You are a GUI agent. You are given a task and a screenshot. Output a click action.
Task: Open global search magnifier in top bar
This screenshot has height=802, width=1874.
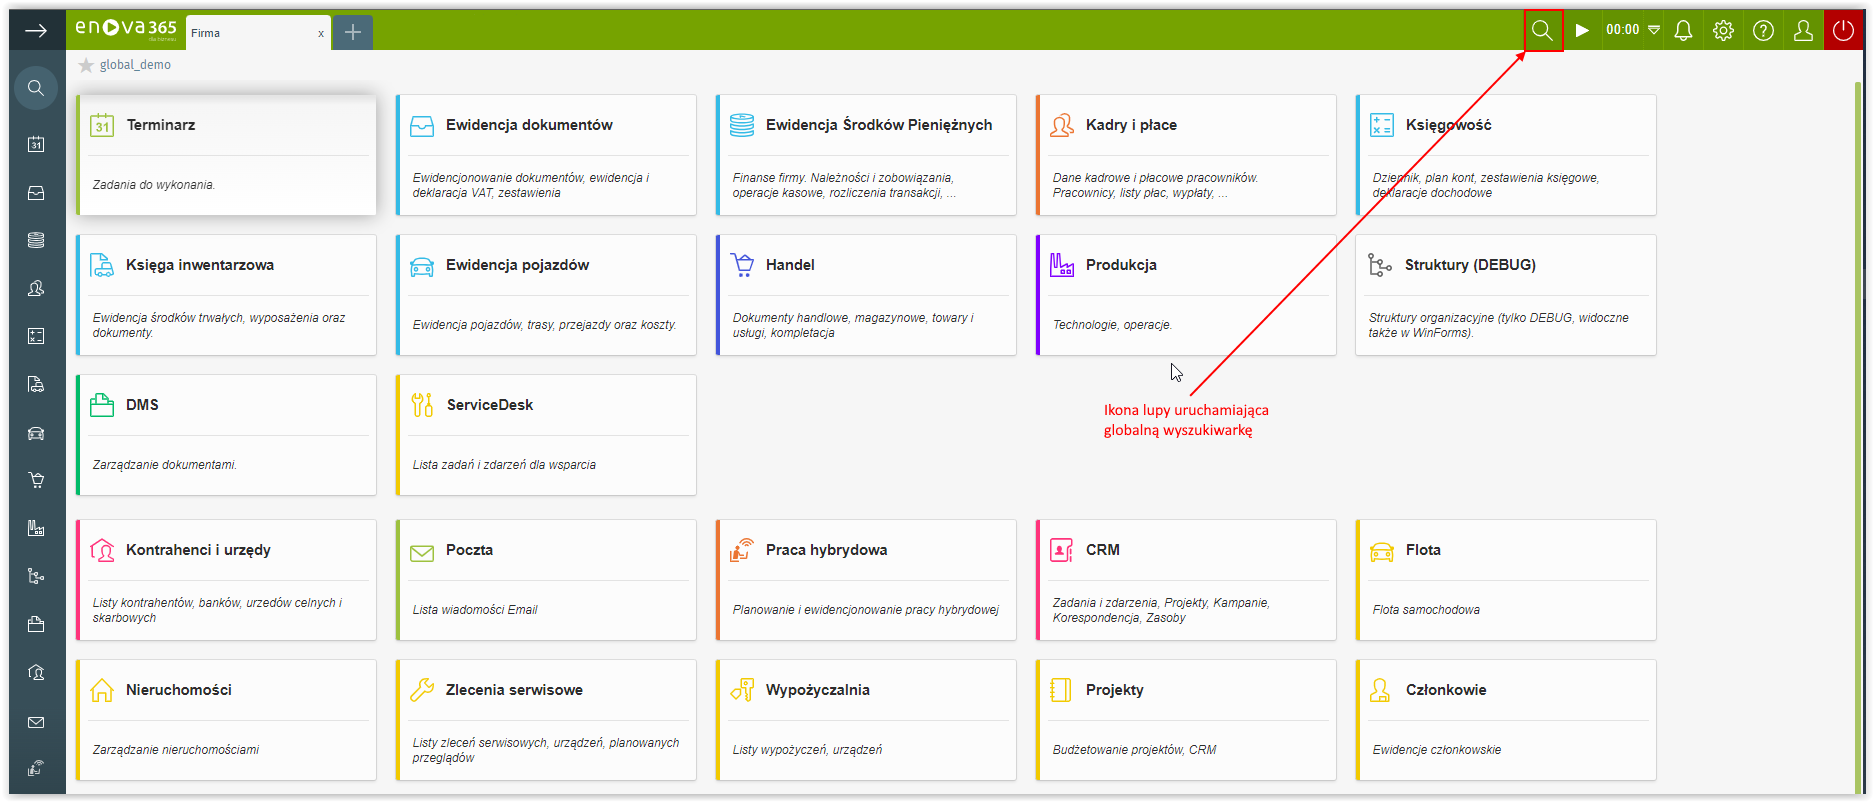1542,30
